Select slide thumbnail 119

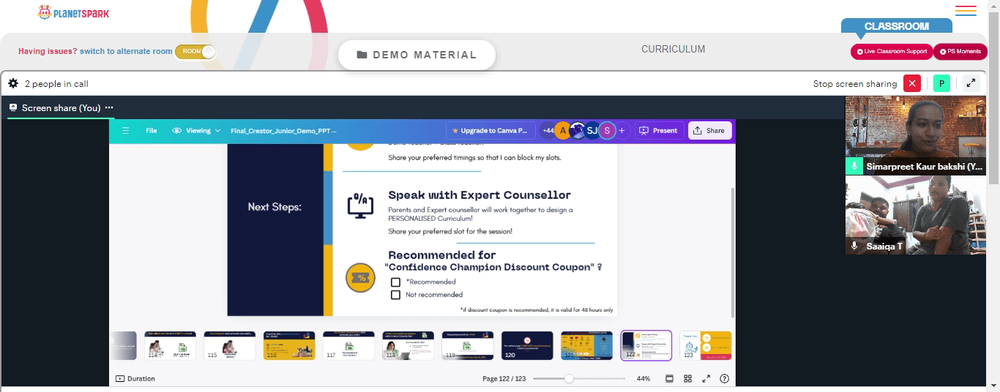click(467, 345)
